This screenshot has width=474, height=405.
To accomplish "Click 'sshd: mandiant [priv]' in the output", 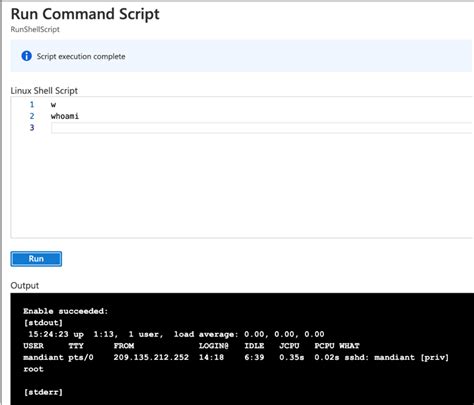I will [x=397, y=357].
